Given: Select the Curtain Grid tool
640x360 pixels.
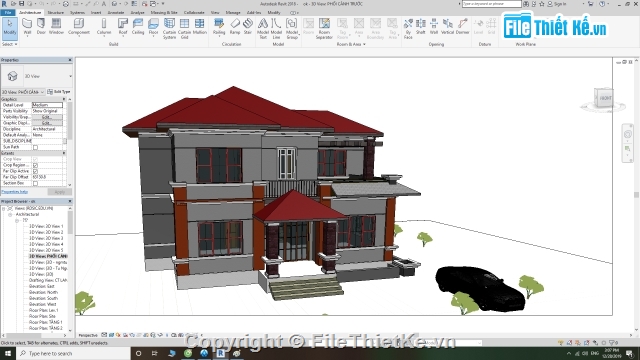Looking at the screenshot, I should tap(184, 29).
